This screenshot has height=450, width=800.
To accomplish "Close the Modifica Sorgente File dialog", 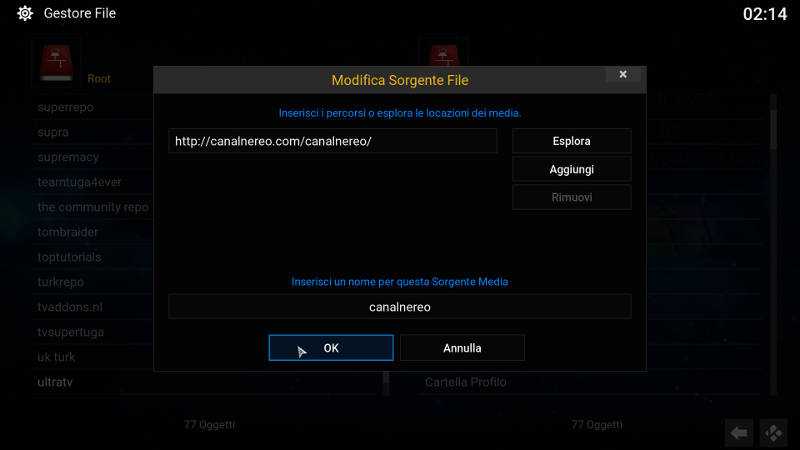I will pos(622,74).
